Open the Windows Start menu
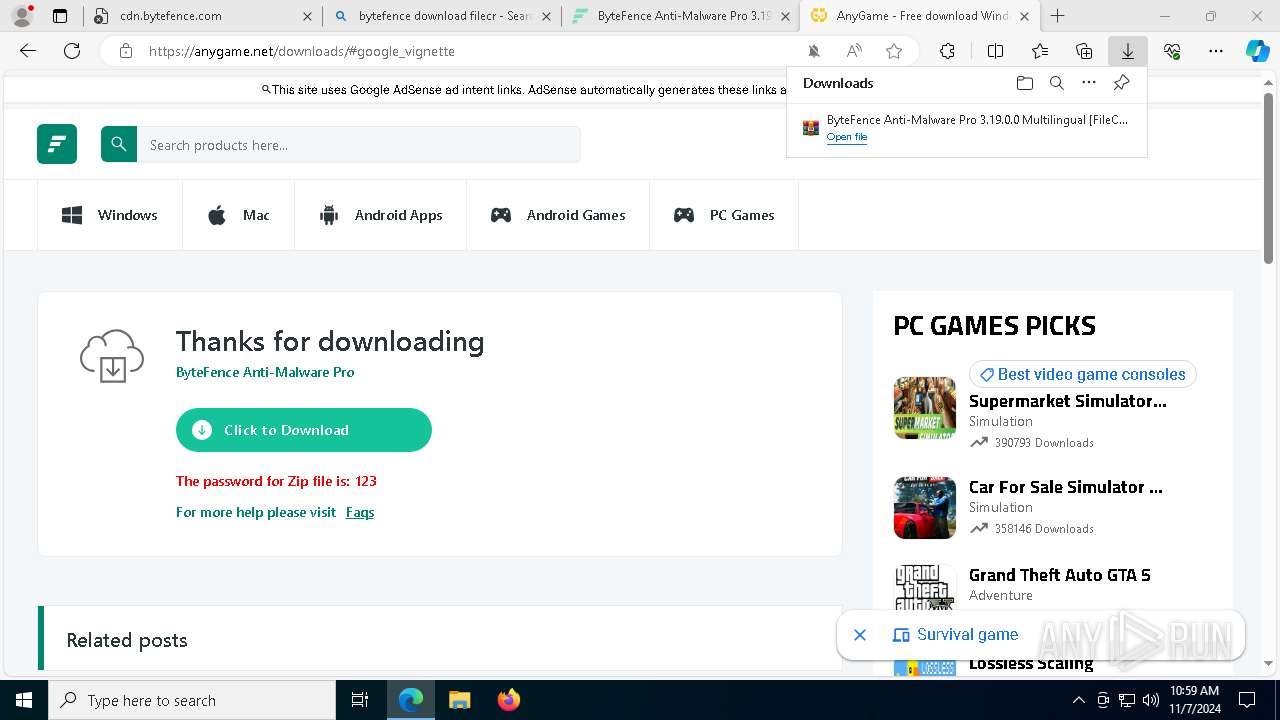1280x720 pixels. point(24,700)
